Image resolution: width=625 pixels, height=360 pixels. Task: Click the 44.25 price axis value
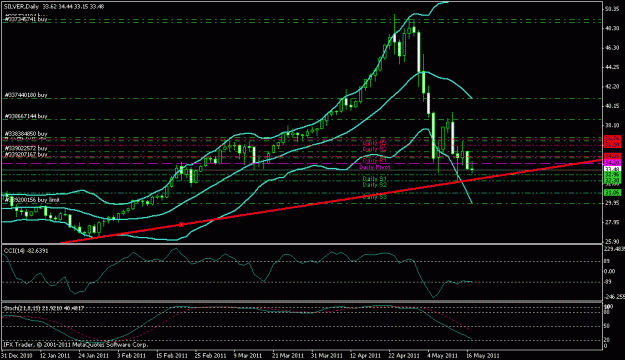point(612,67)
